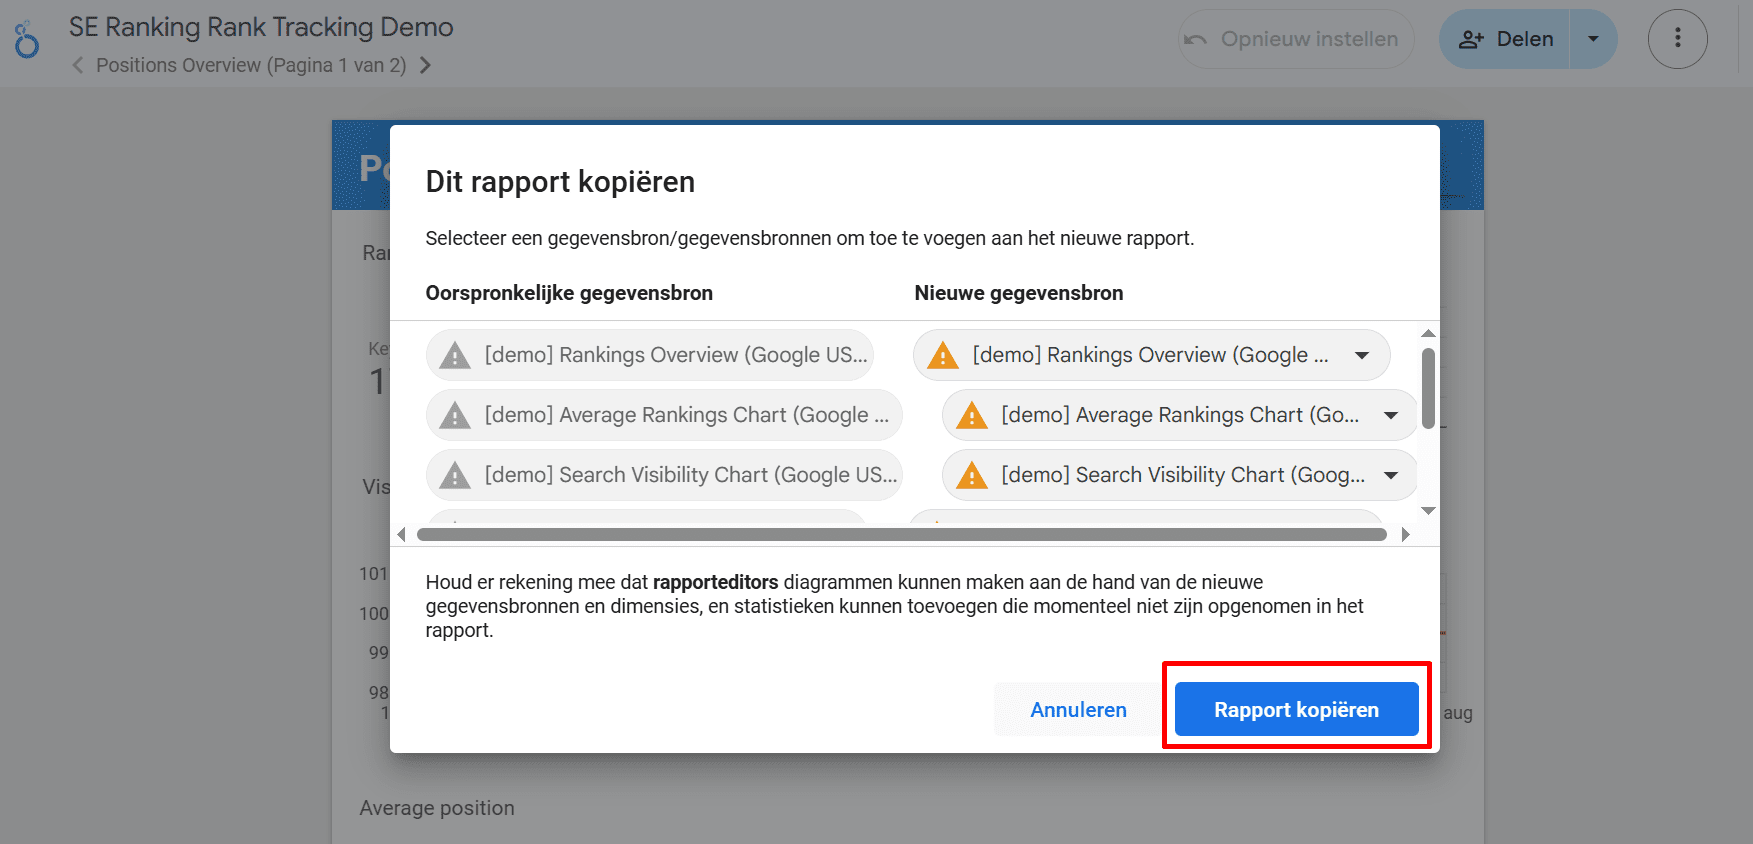Click the original Search Visibility Chart chip

click(664, 475)
